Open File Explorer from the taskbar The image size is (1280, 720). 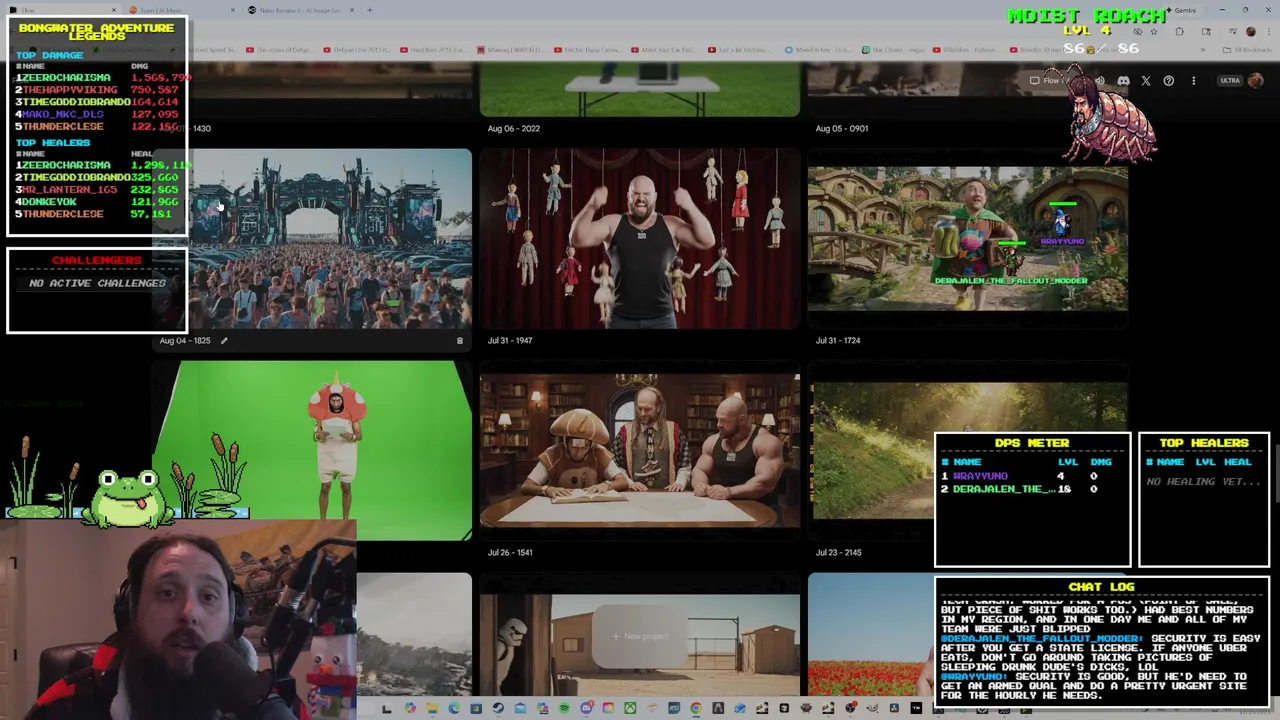[432, 709]
